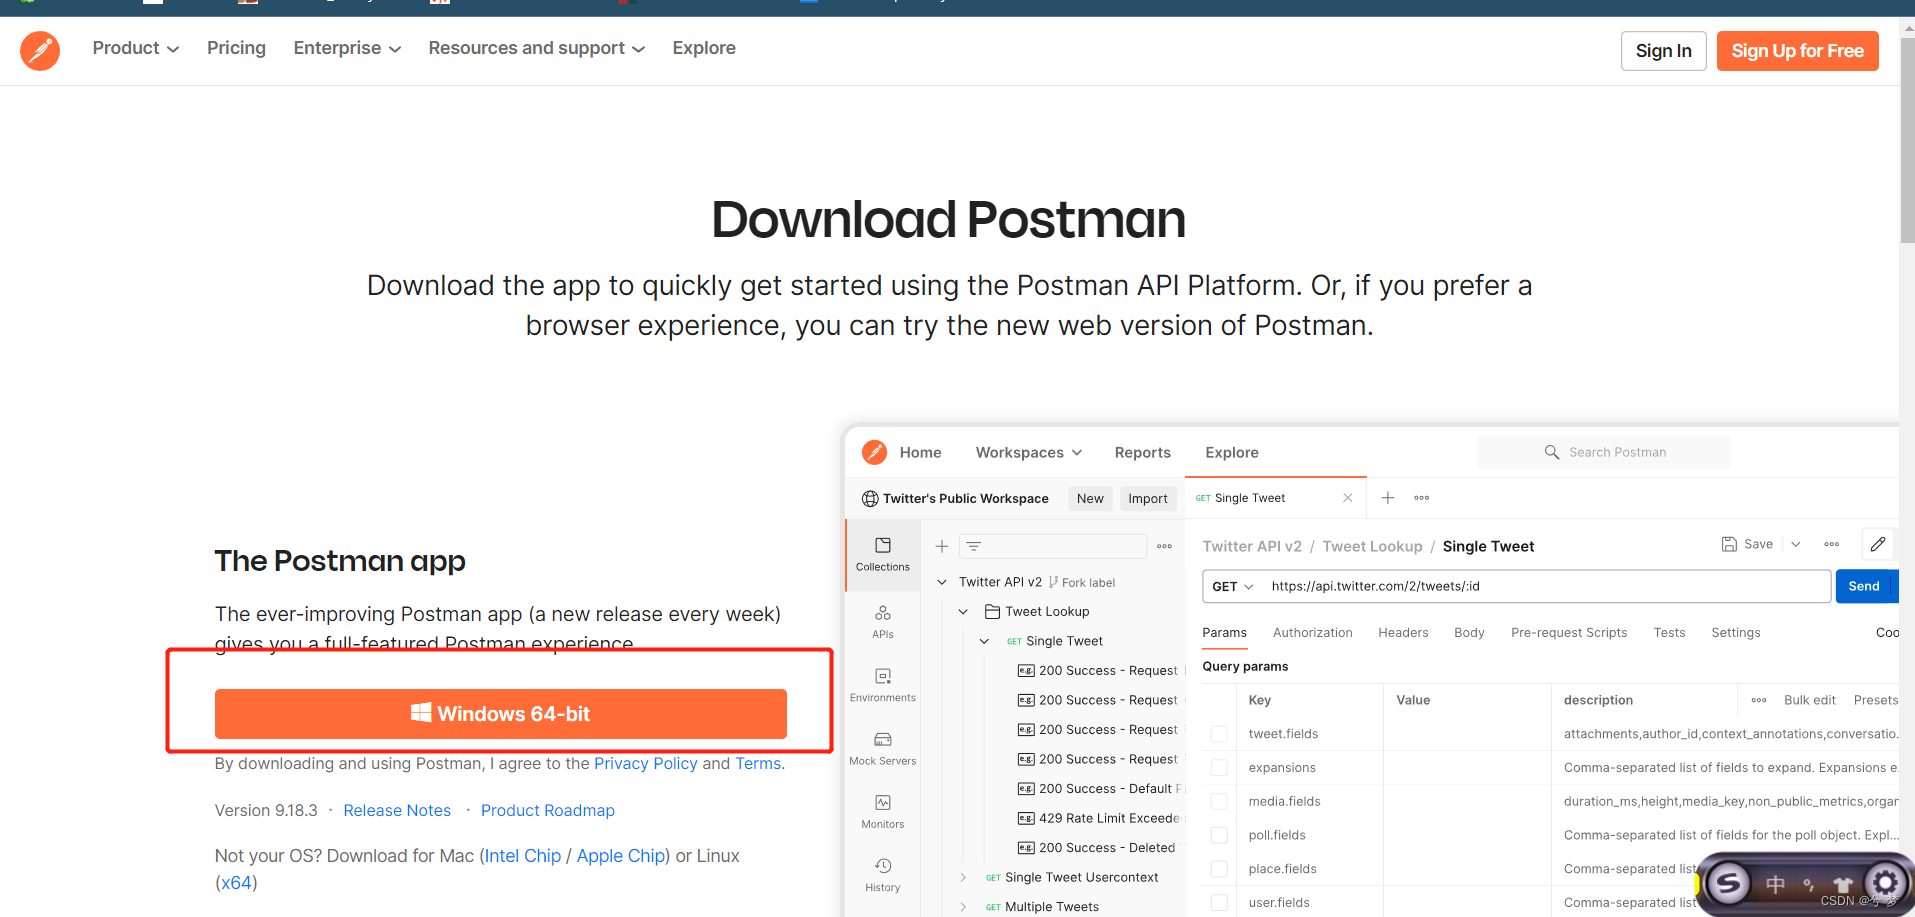1915x917 pixels.
Task: Open the Product dropdown menu
Action: (x=136, y=48)
